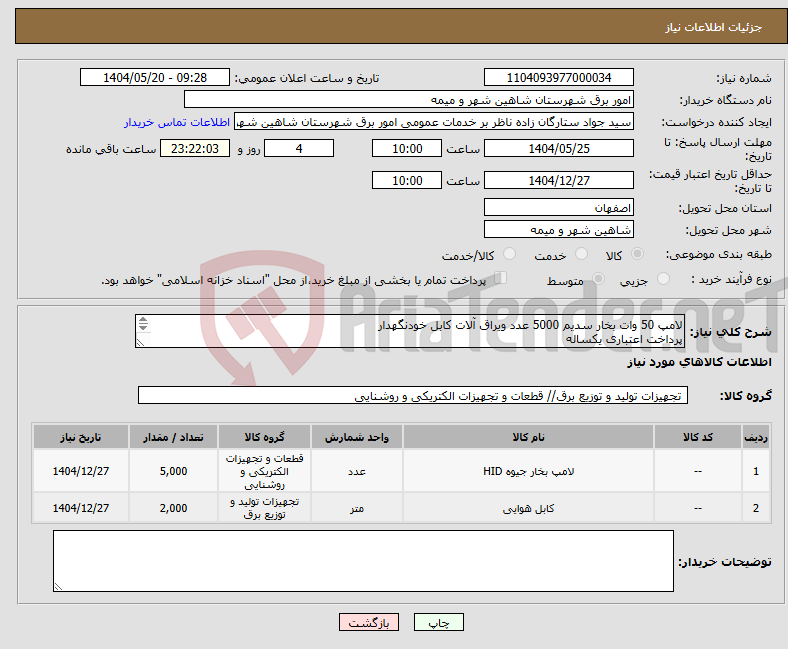Click the کابل هوایی item cell
Image resolution: width=788 pixels, height=649 pixels.
tap(528, 508)
